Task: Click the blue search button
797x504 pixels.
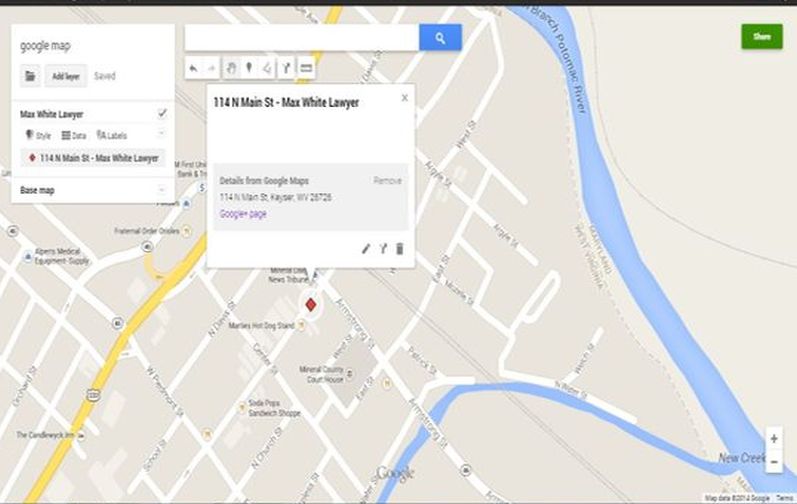Action: point(440,38)
